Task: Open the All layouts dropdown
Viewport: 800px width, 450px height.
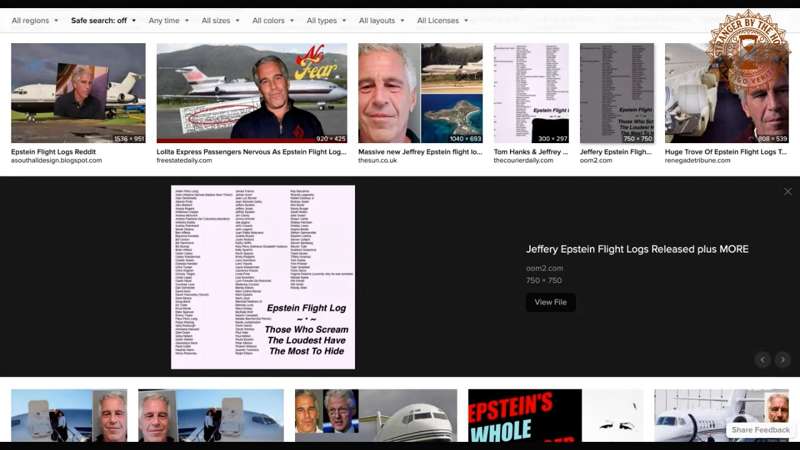Action: click(x=381, y=20)
